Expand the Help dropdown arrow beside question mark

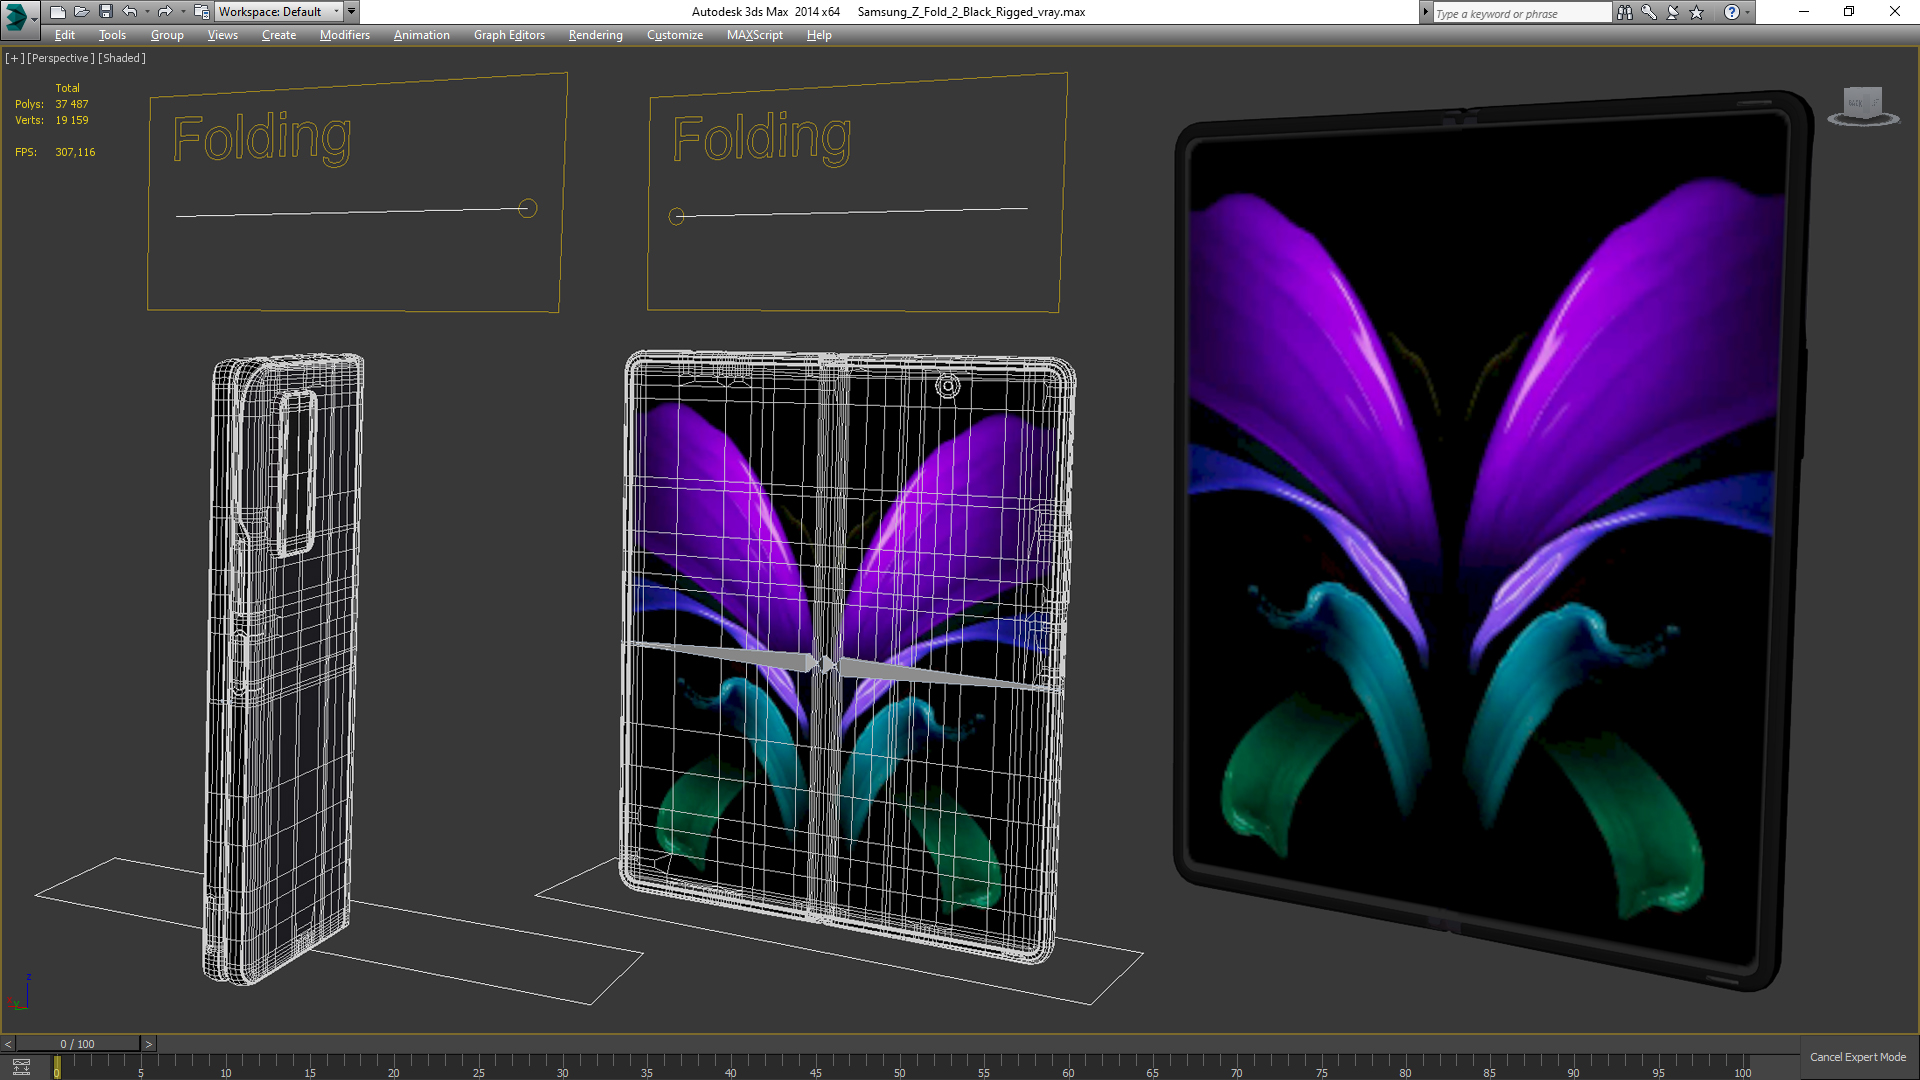coord(1747,12)
